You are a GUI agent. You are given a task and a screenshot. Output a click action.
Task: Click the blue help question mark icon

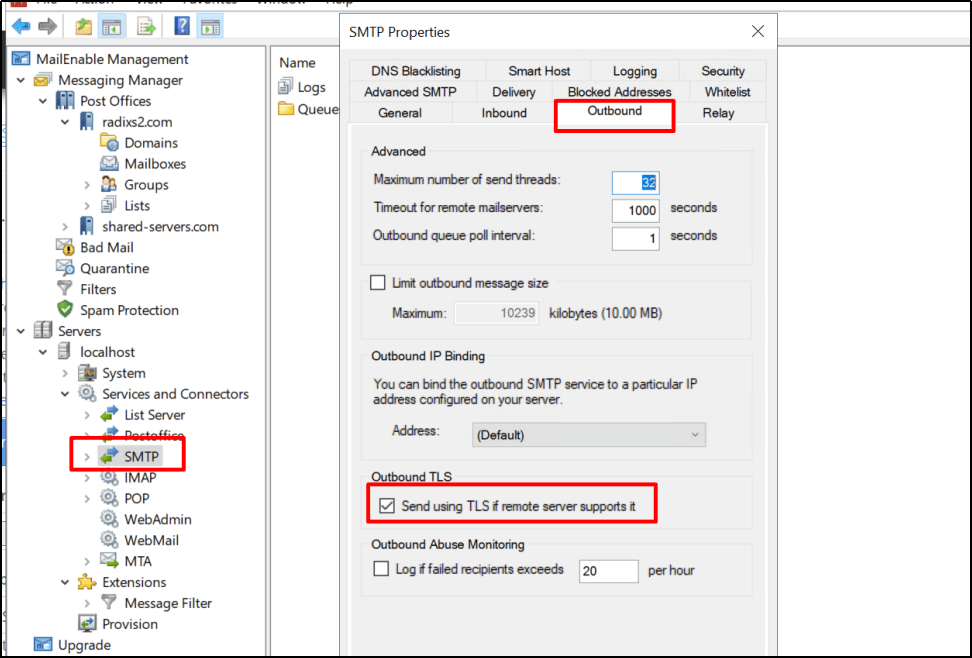coord(182,26)
